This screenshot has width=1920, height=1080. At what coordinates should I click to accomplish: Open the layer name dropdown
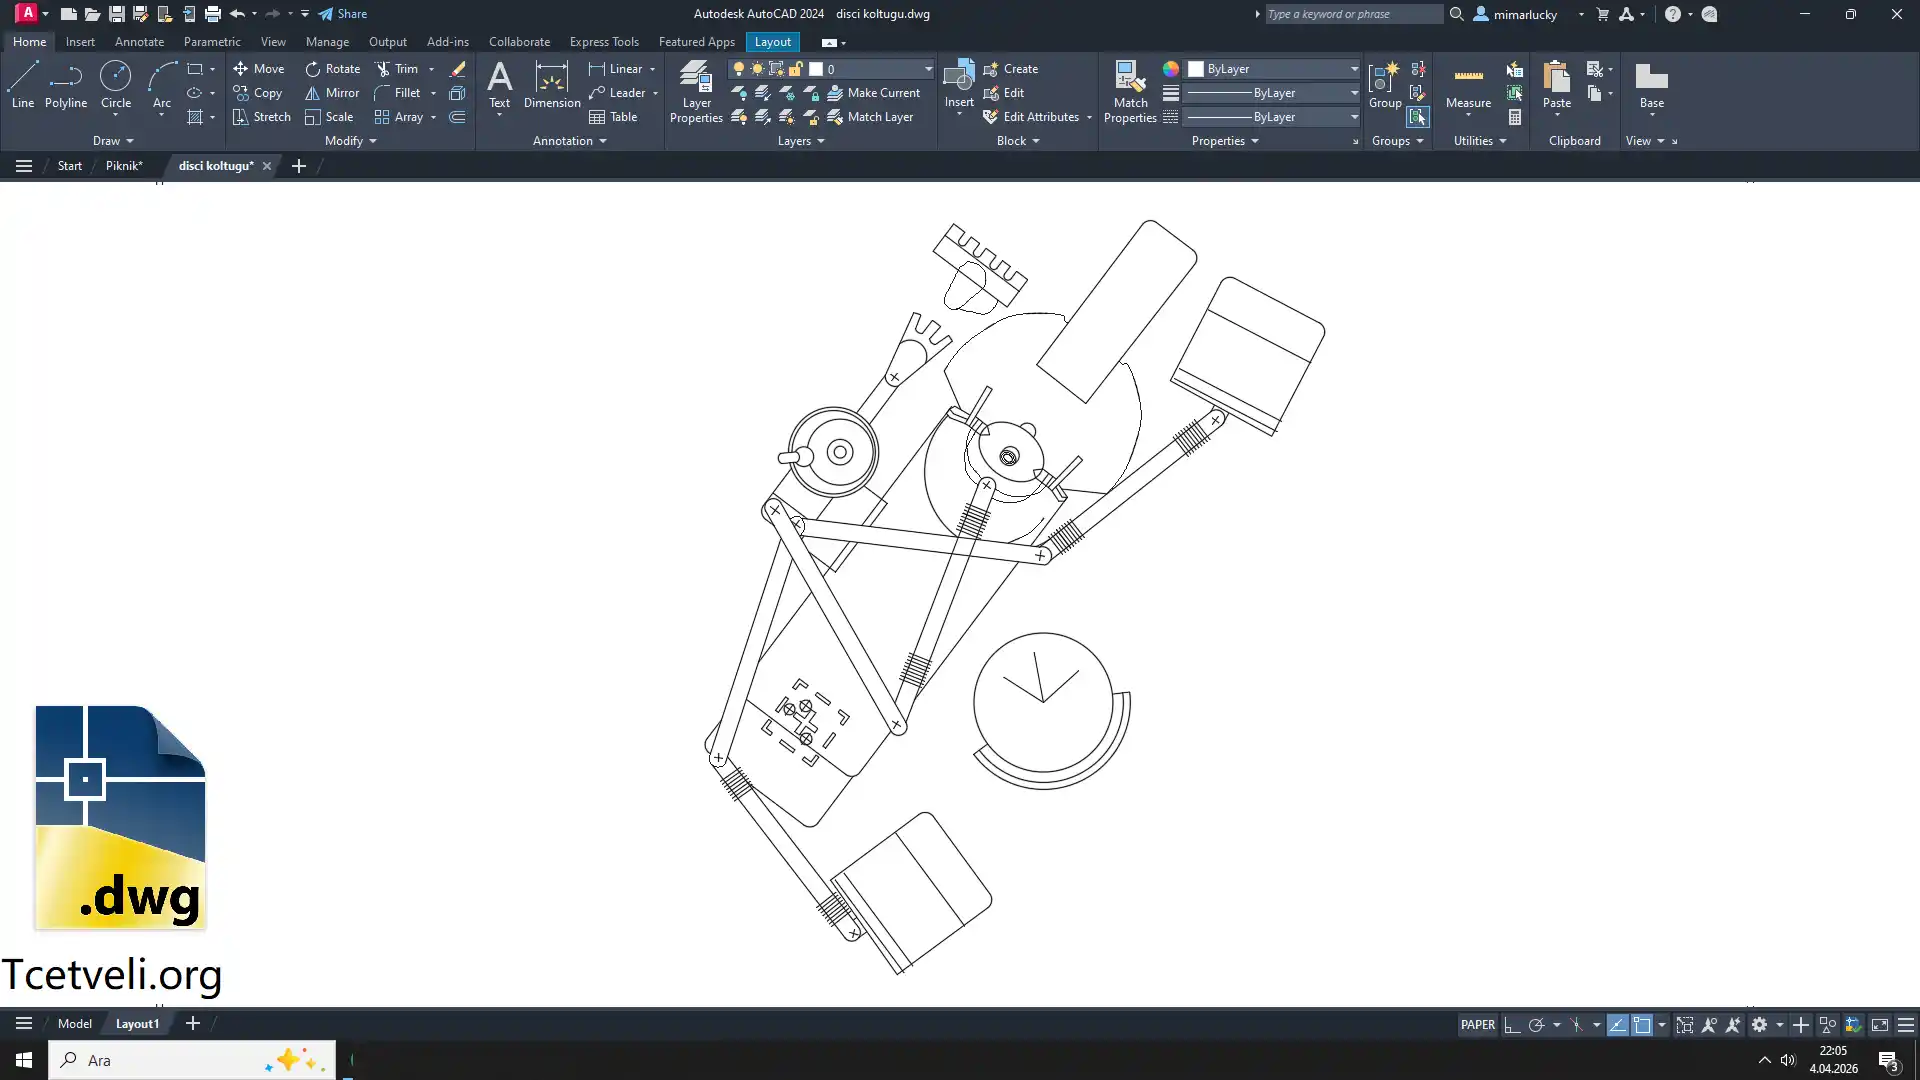[x=927, y=69]
